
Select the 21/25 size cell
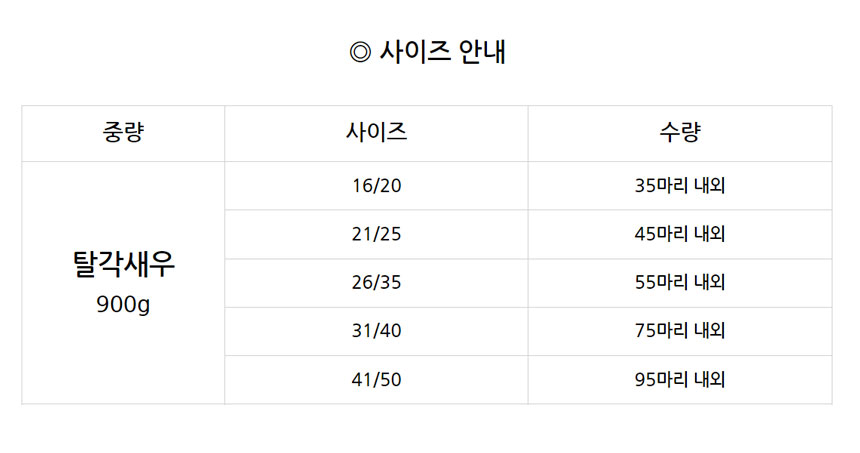click(376, 234)
